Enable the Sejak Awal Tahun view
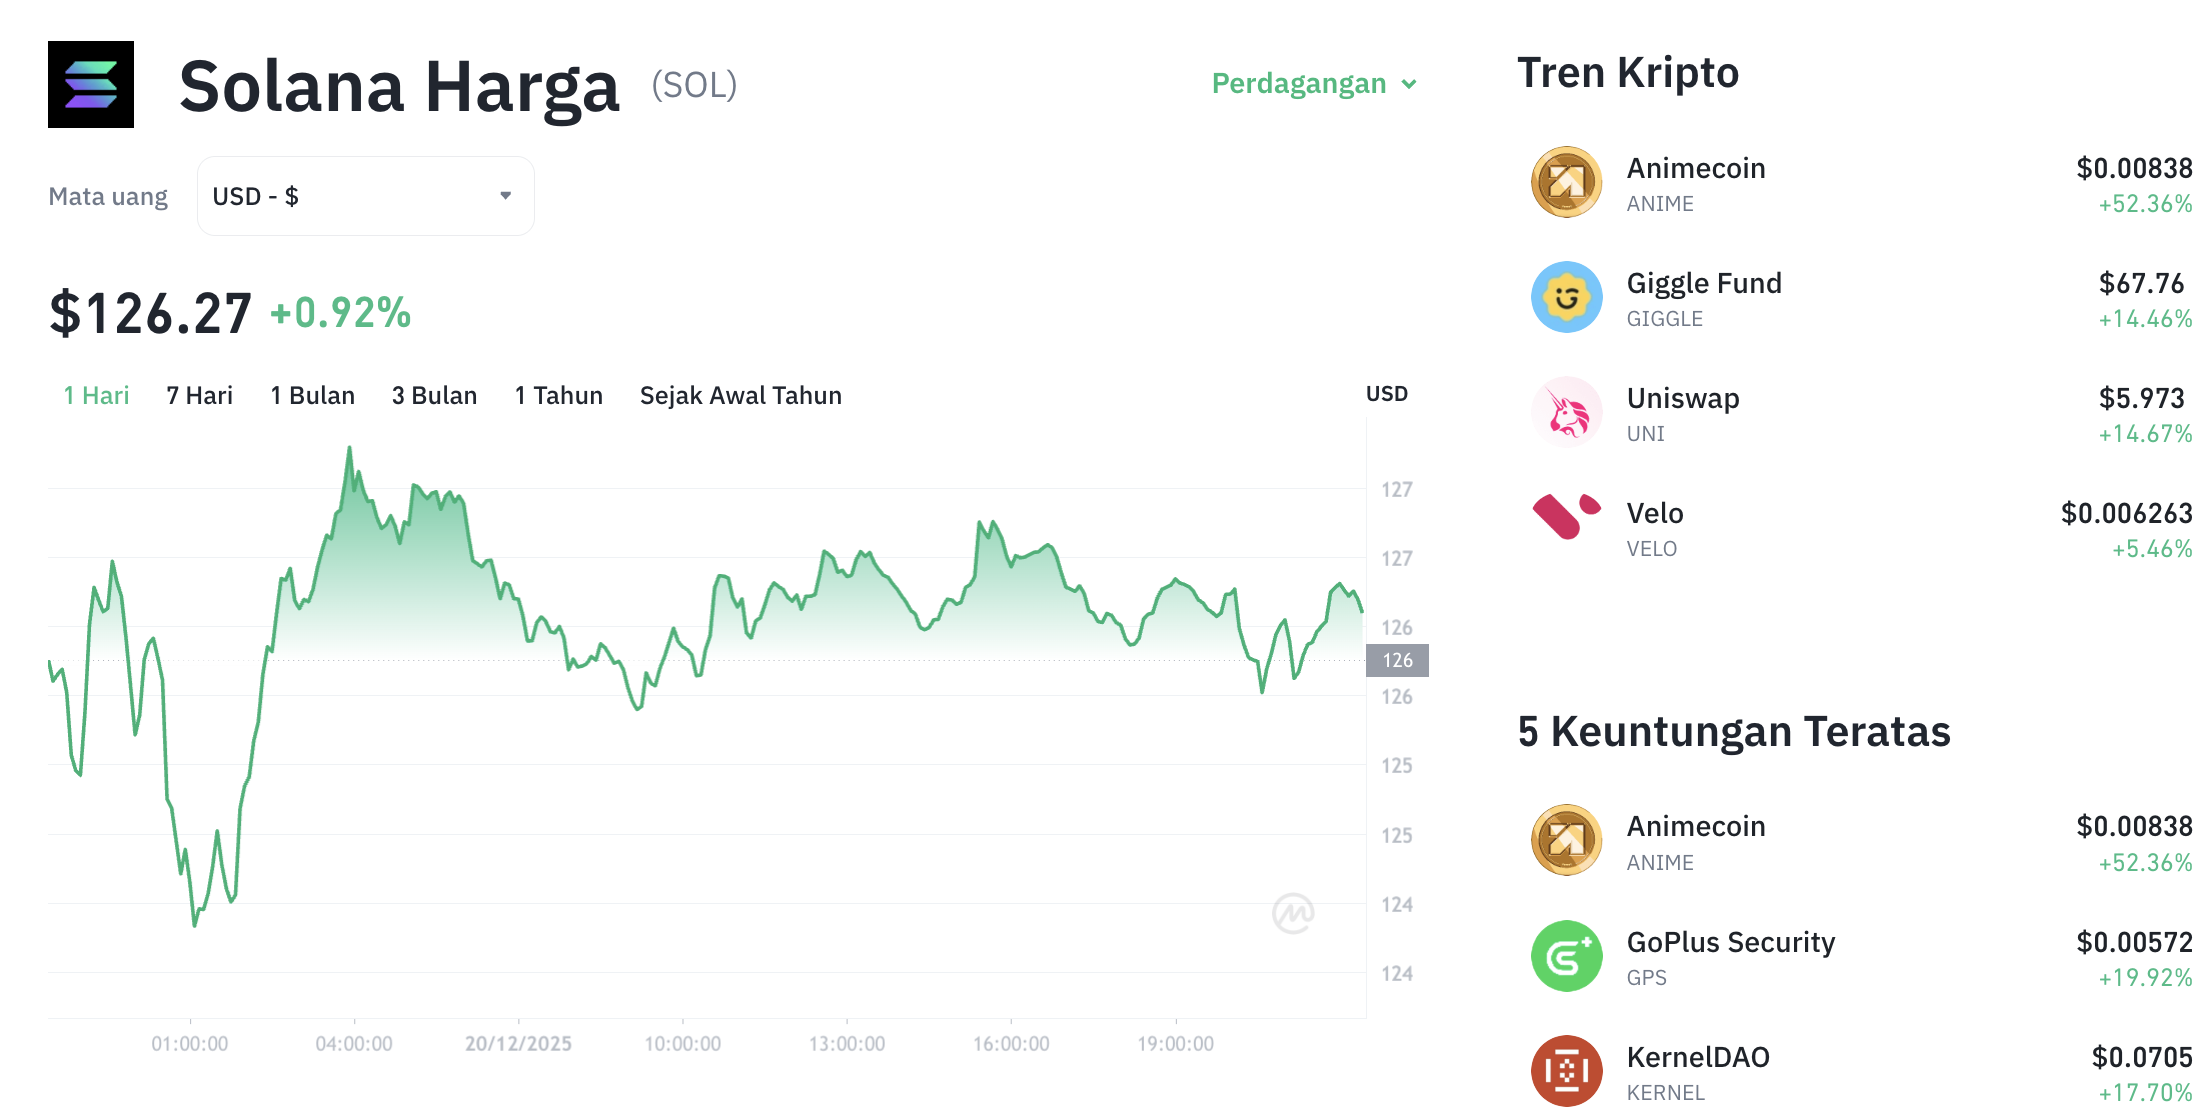 tap(740, 395)
